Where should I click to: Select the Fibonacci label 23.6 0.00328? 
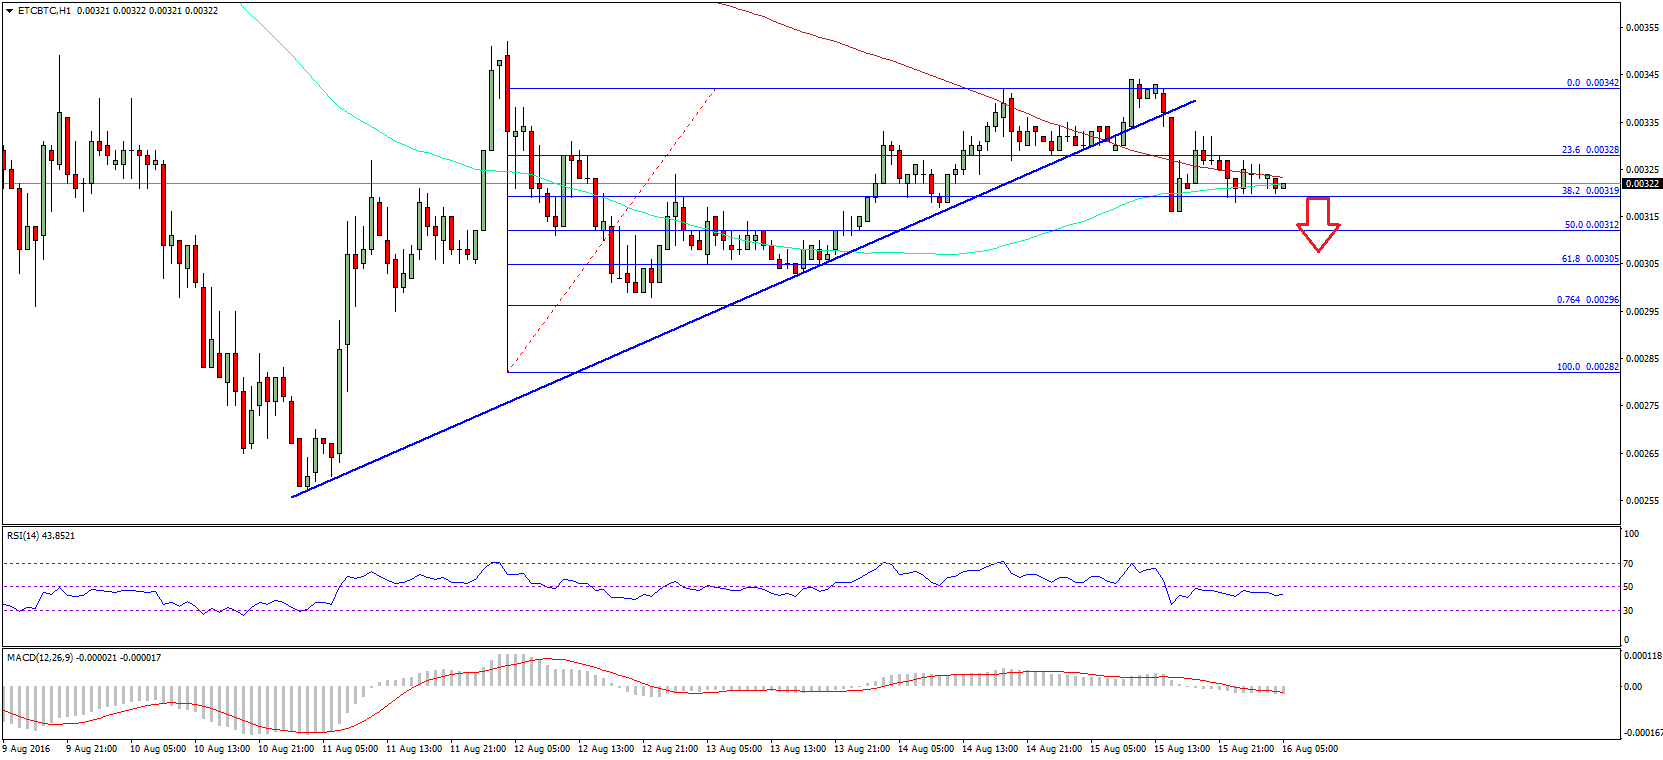[x=1590, y=150]
